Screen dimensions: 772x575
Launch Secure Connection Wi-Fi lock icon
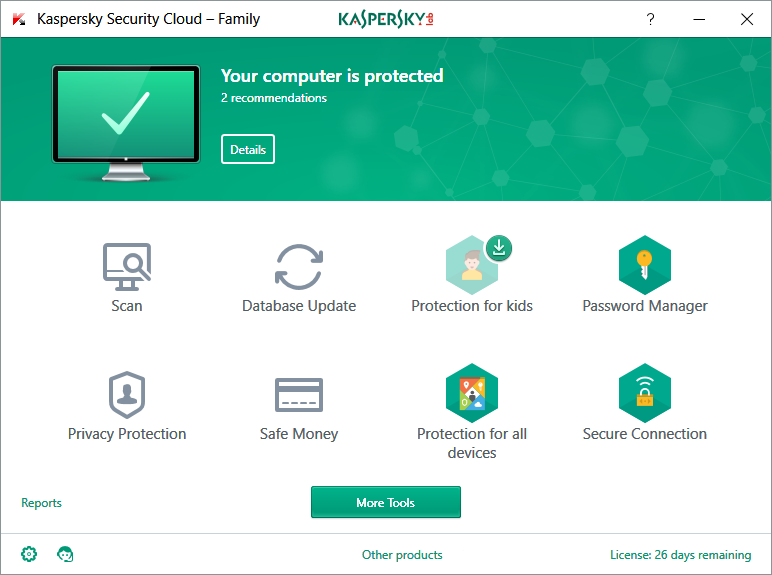(644, 393)
